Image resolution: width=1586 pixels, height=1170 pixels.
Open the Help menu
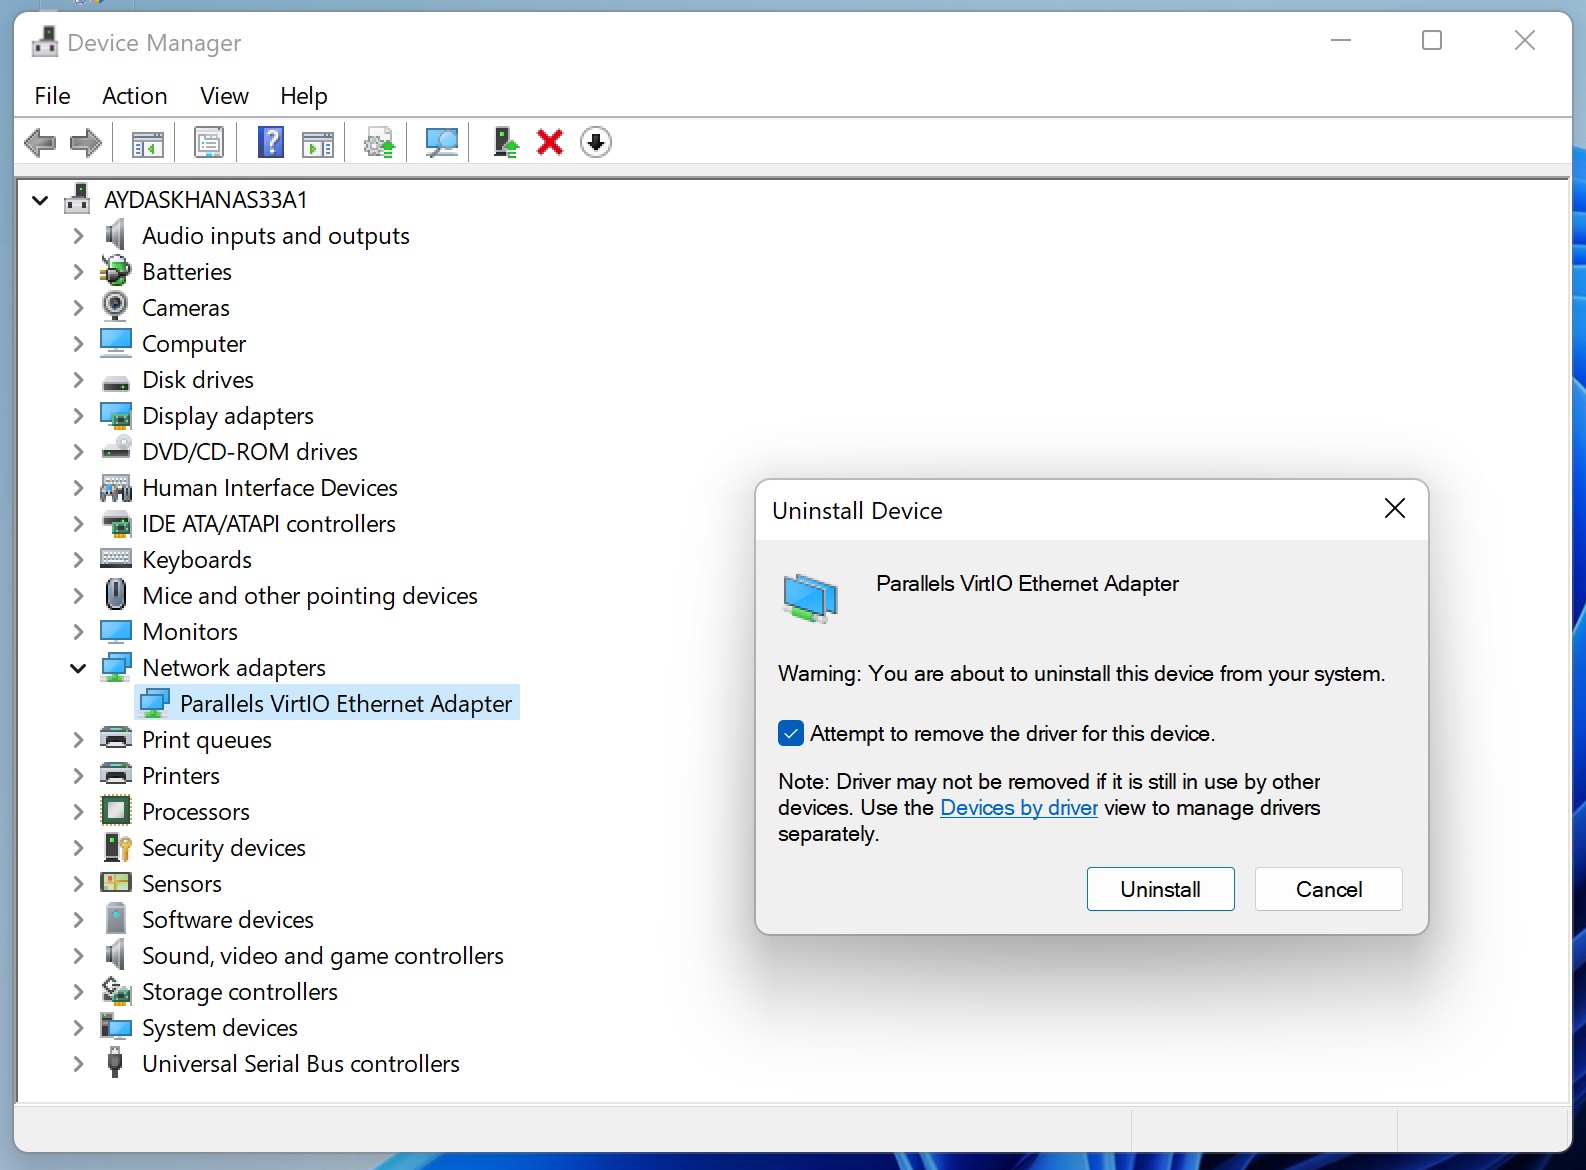click(x=304, y=96)
